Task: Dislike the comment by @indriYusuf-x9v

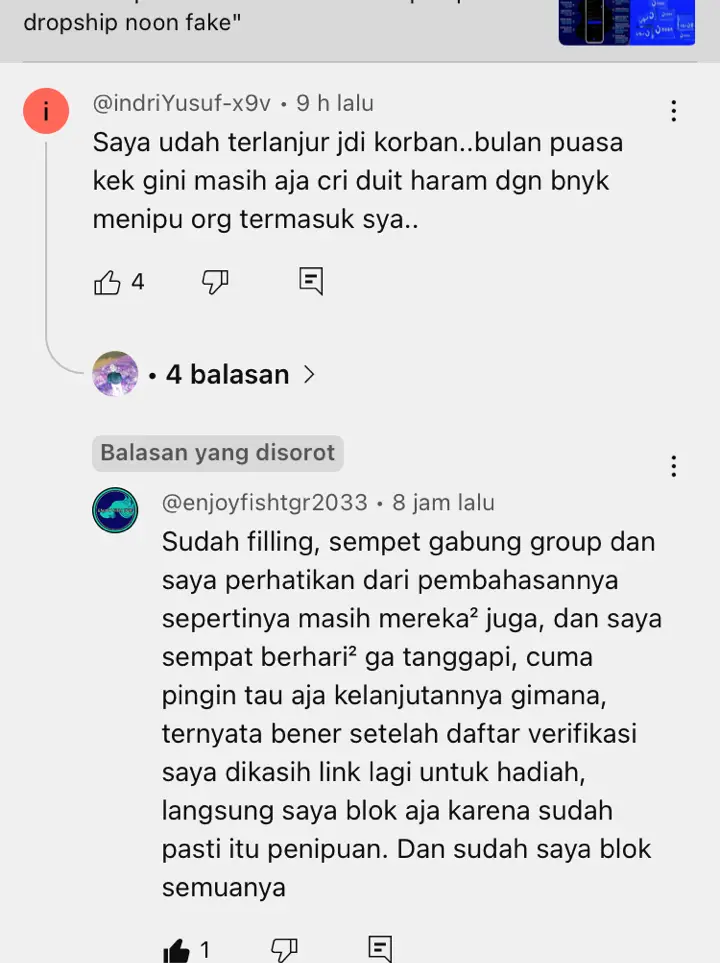Action: (215, 283)
